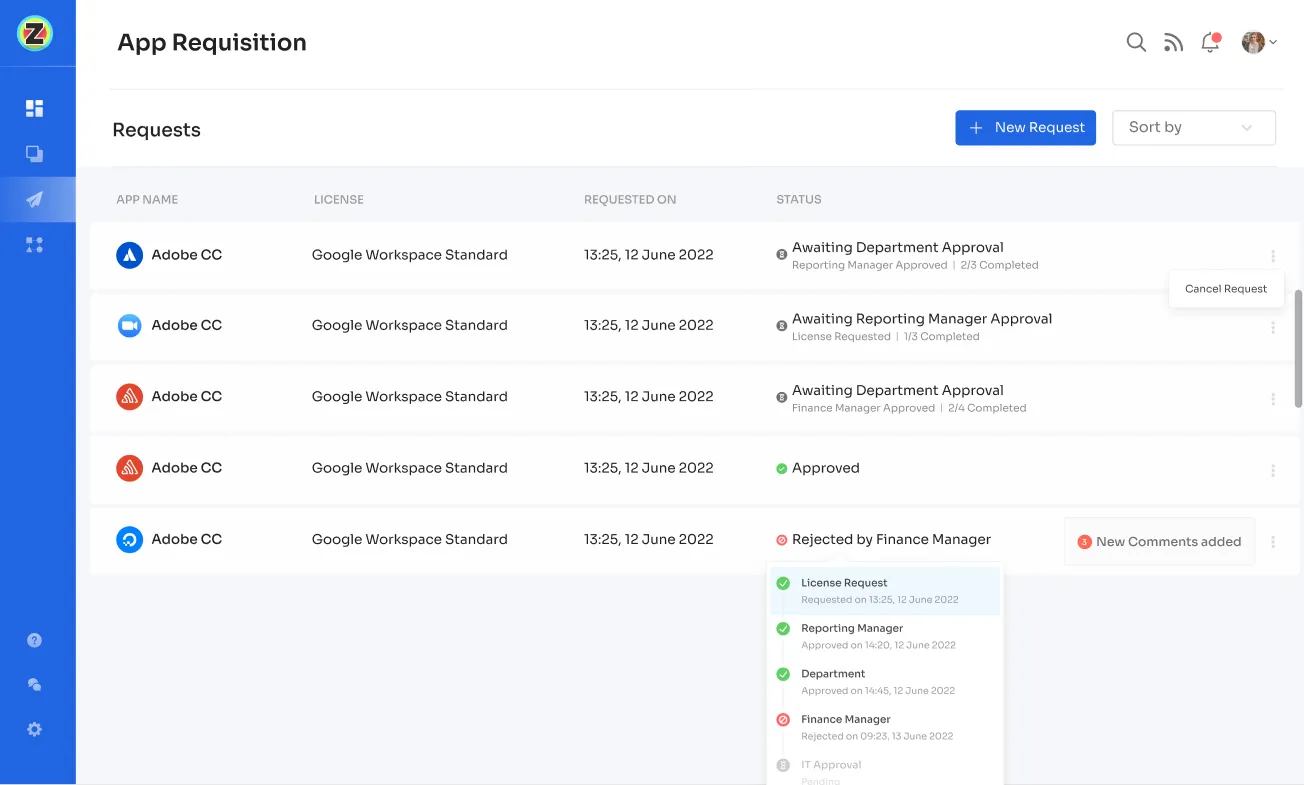
Task: Click the search magnifier icon
Action: click(x=1136, y=42)
